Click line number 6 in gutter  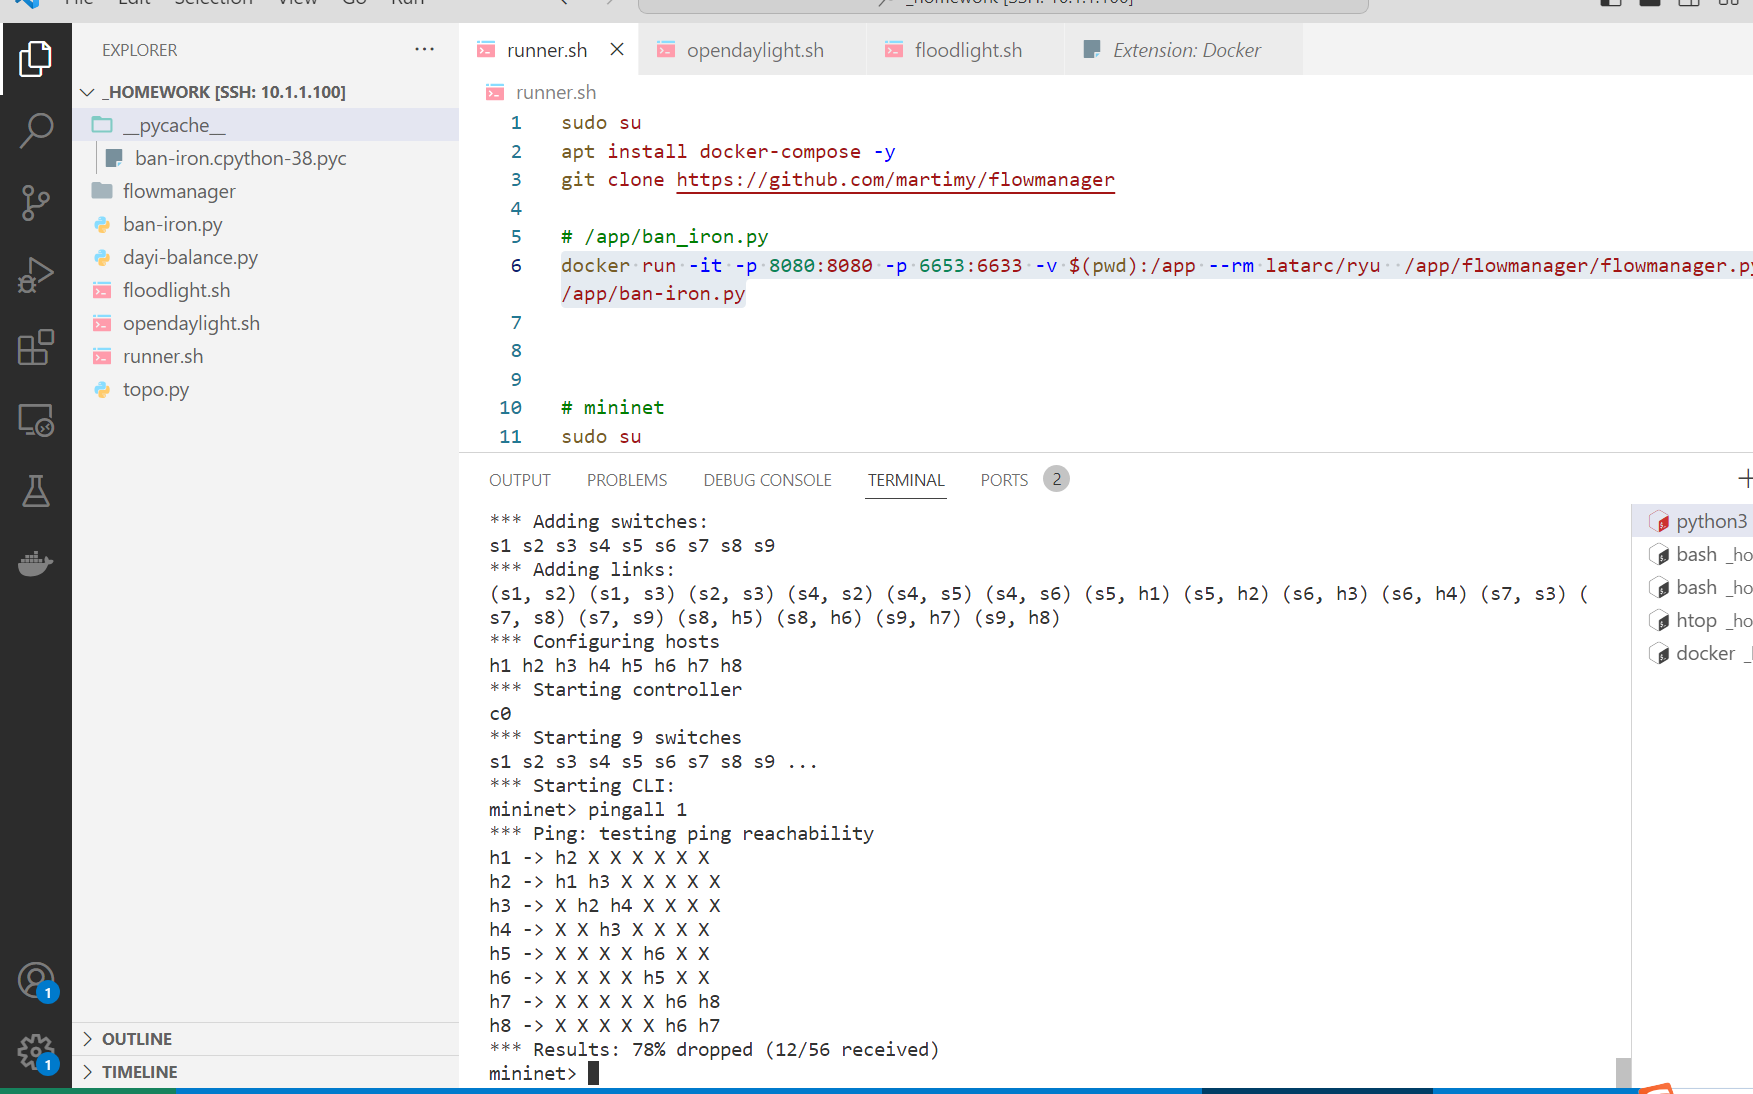[x=516, y=266]
